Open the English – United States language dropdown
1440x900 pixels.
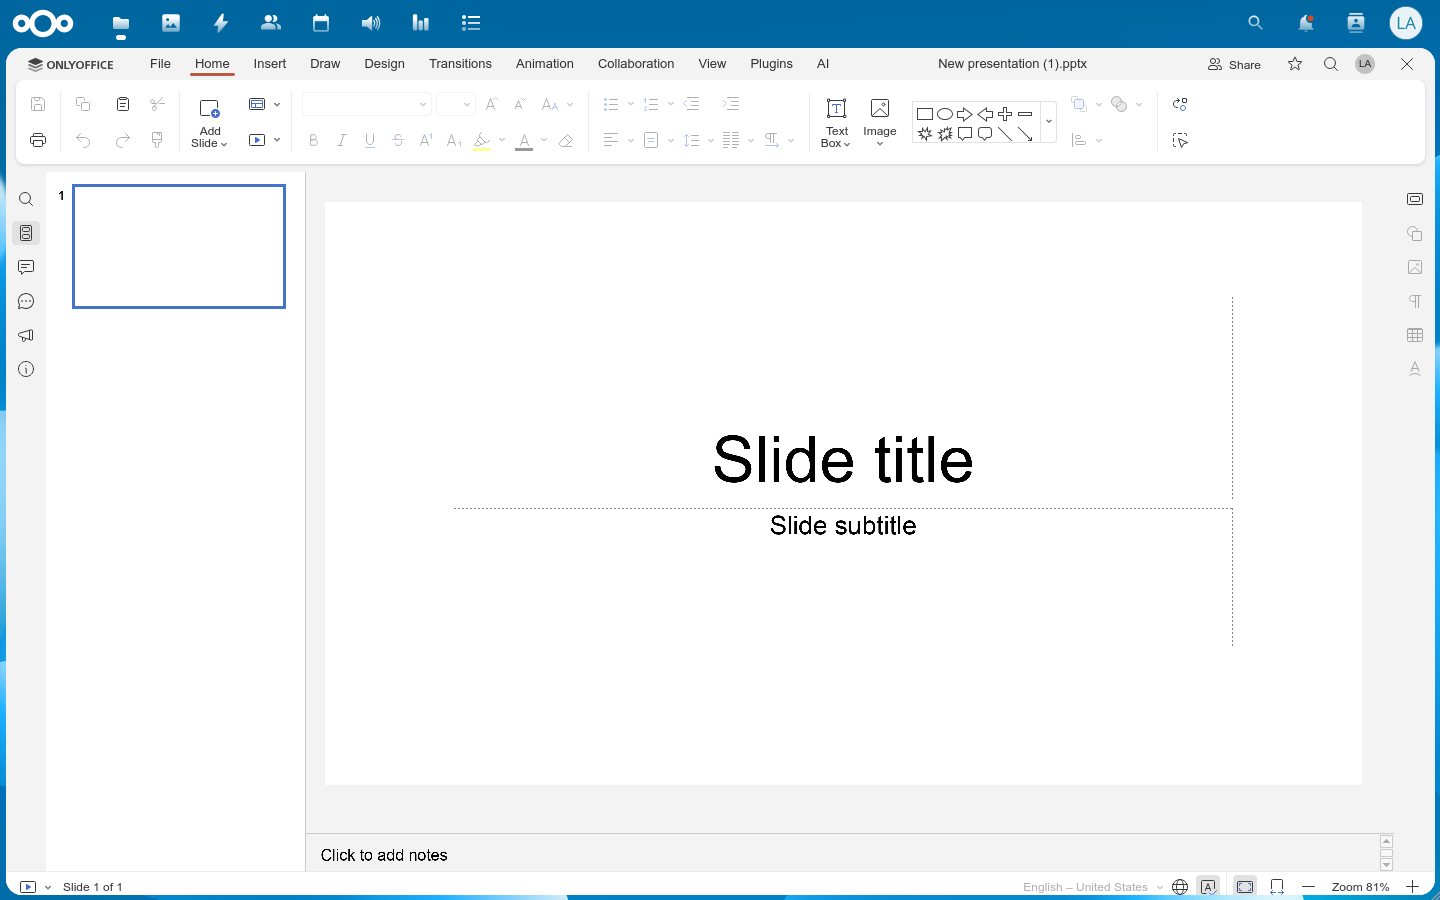(x=1093, y=887)
